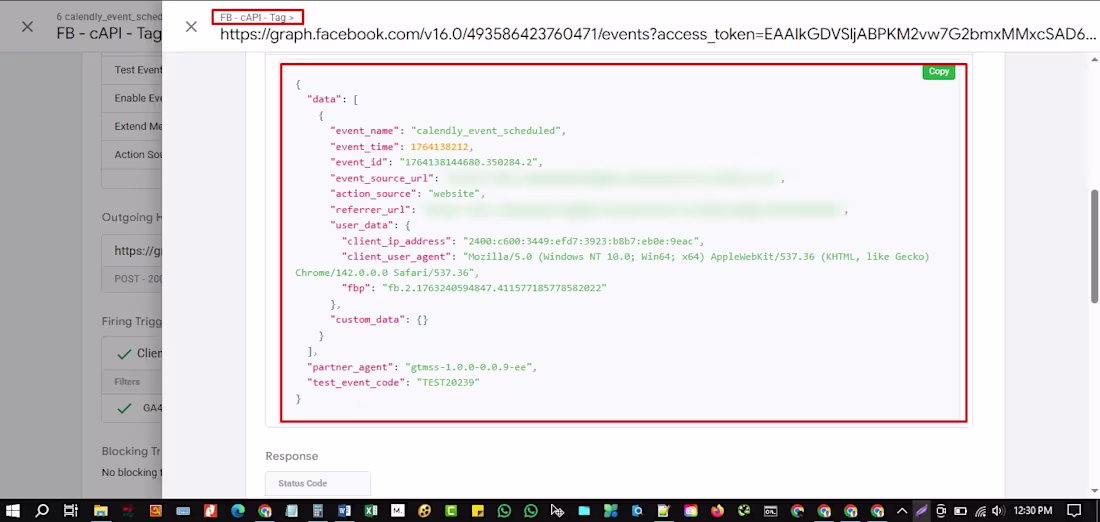Click the "fbp" value line
This screenshot has height=522, width=1100.
474,288
